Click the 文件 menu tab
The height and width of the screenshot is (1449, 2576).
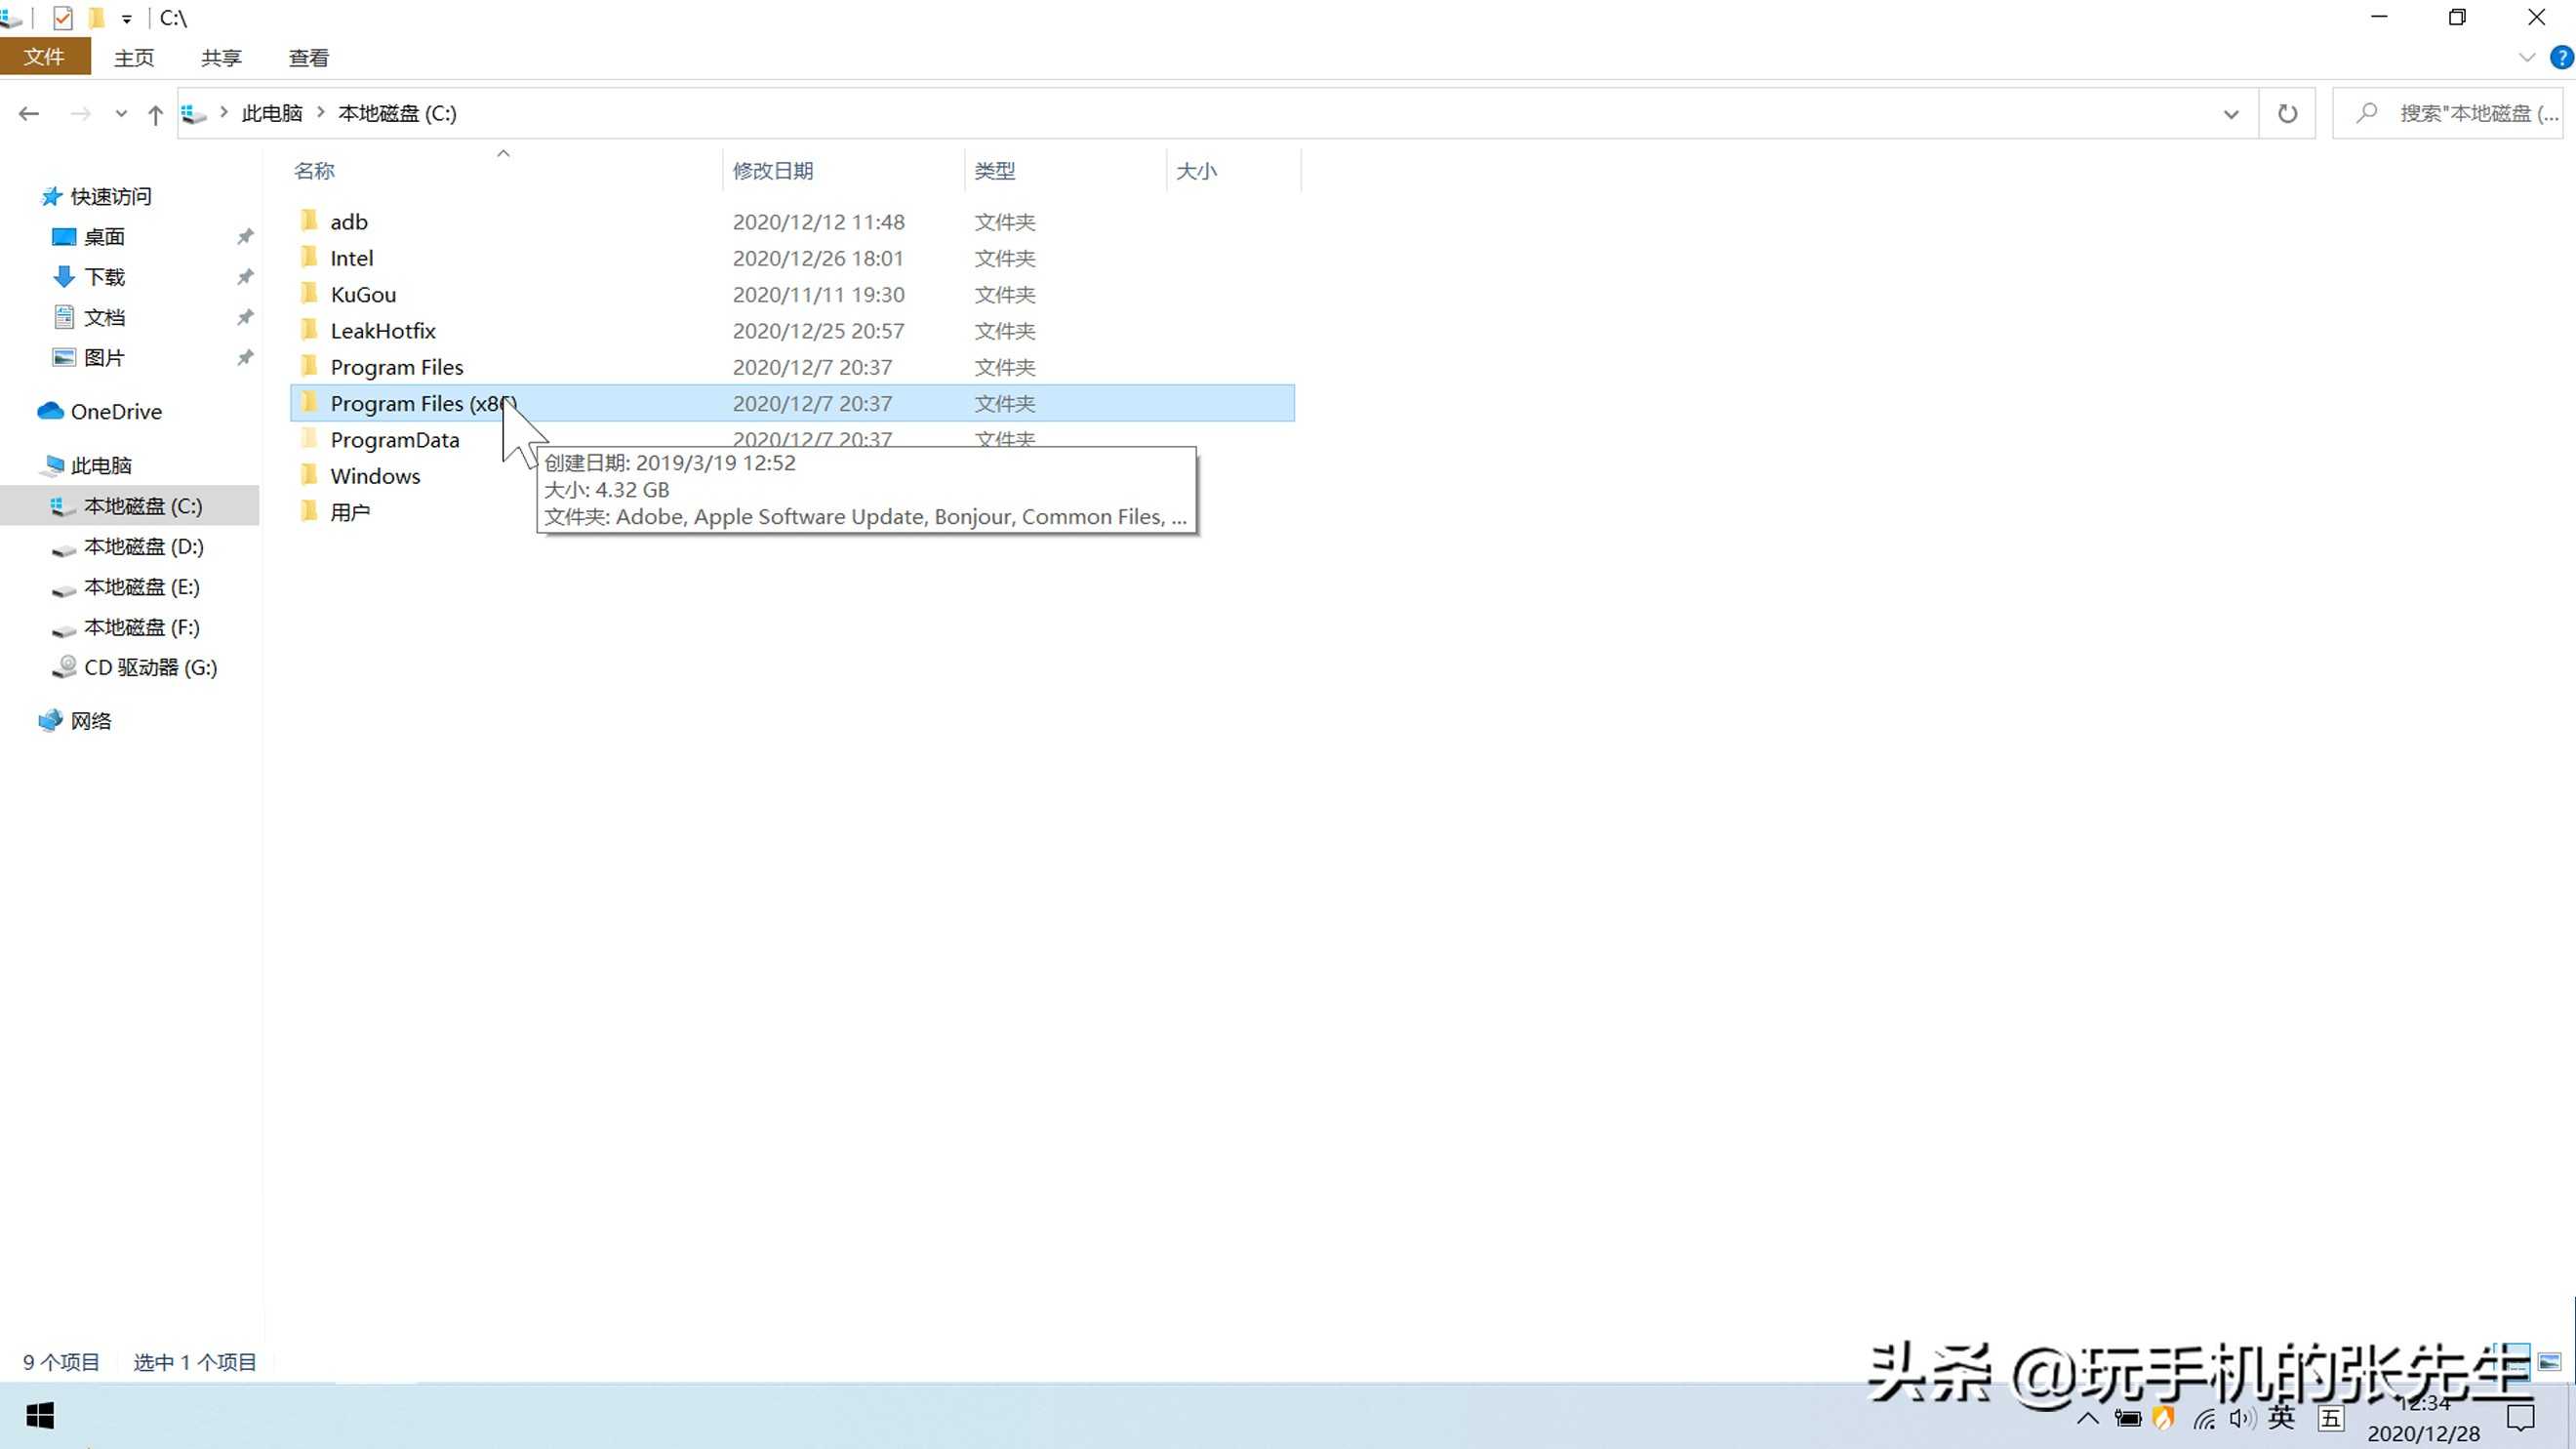tap(44, 57)
